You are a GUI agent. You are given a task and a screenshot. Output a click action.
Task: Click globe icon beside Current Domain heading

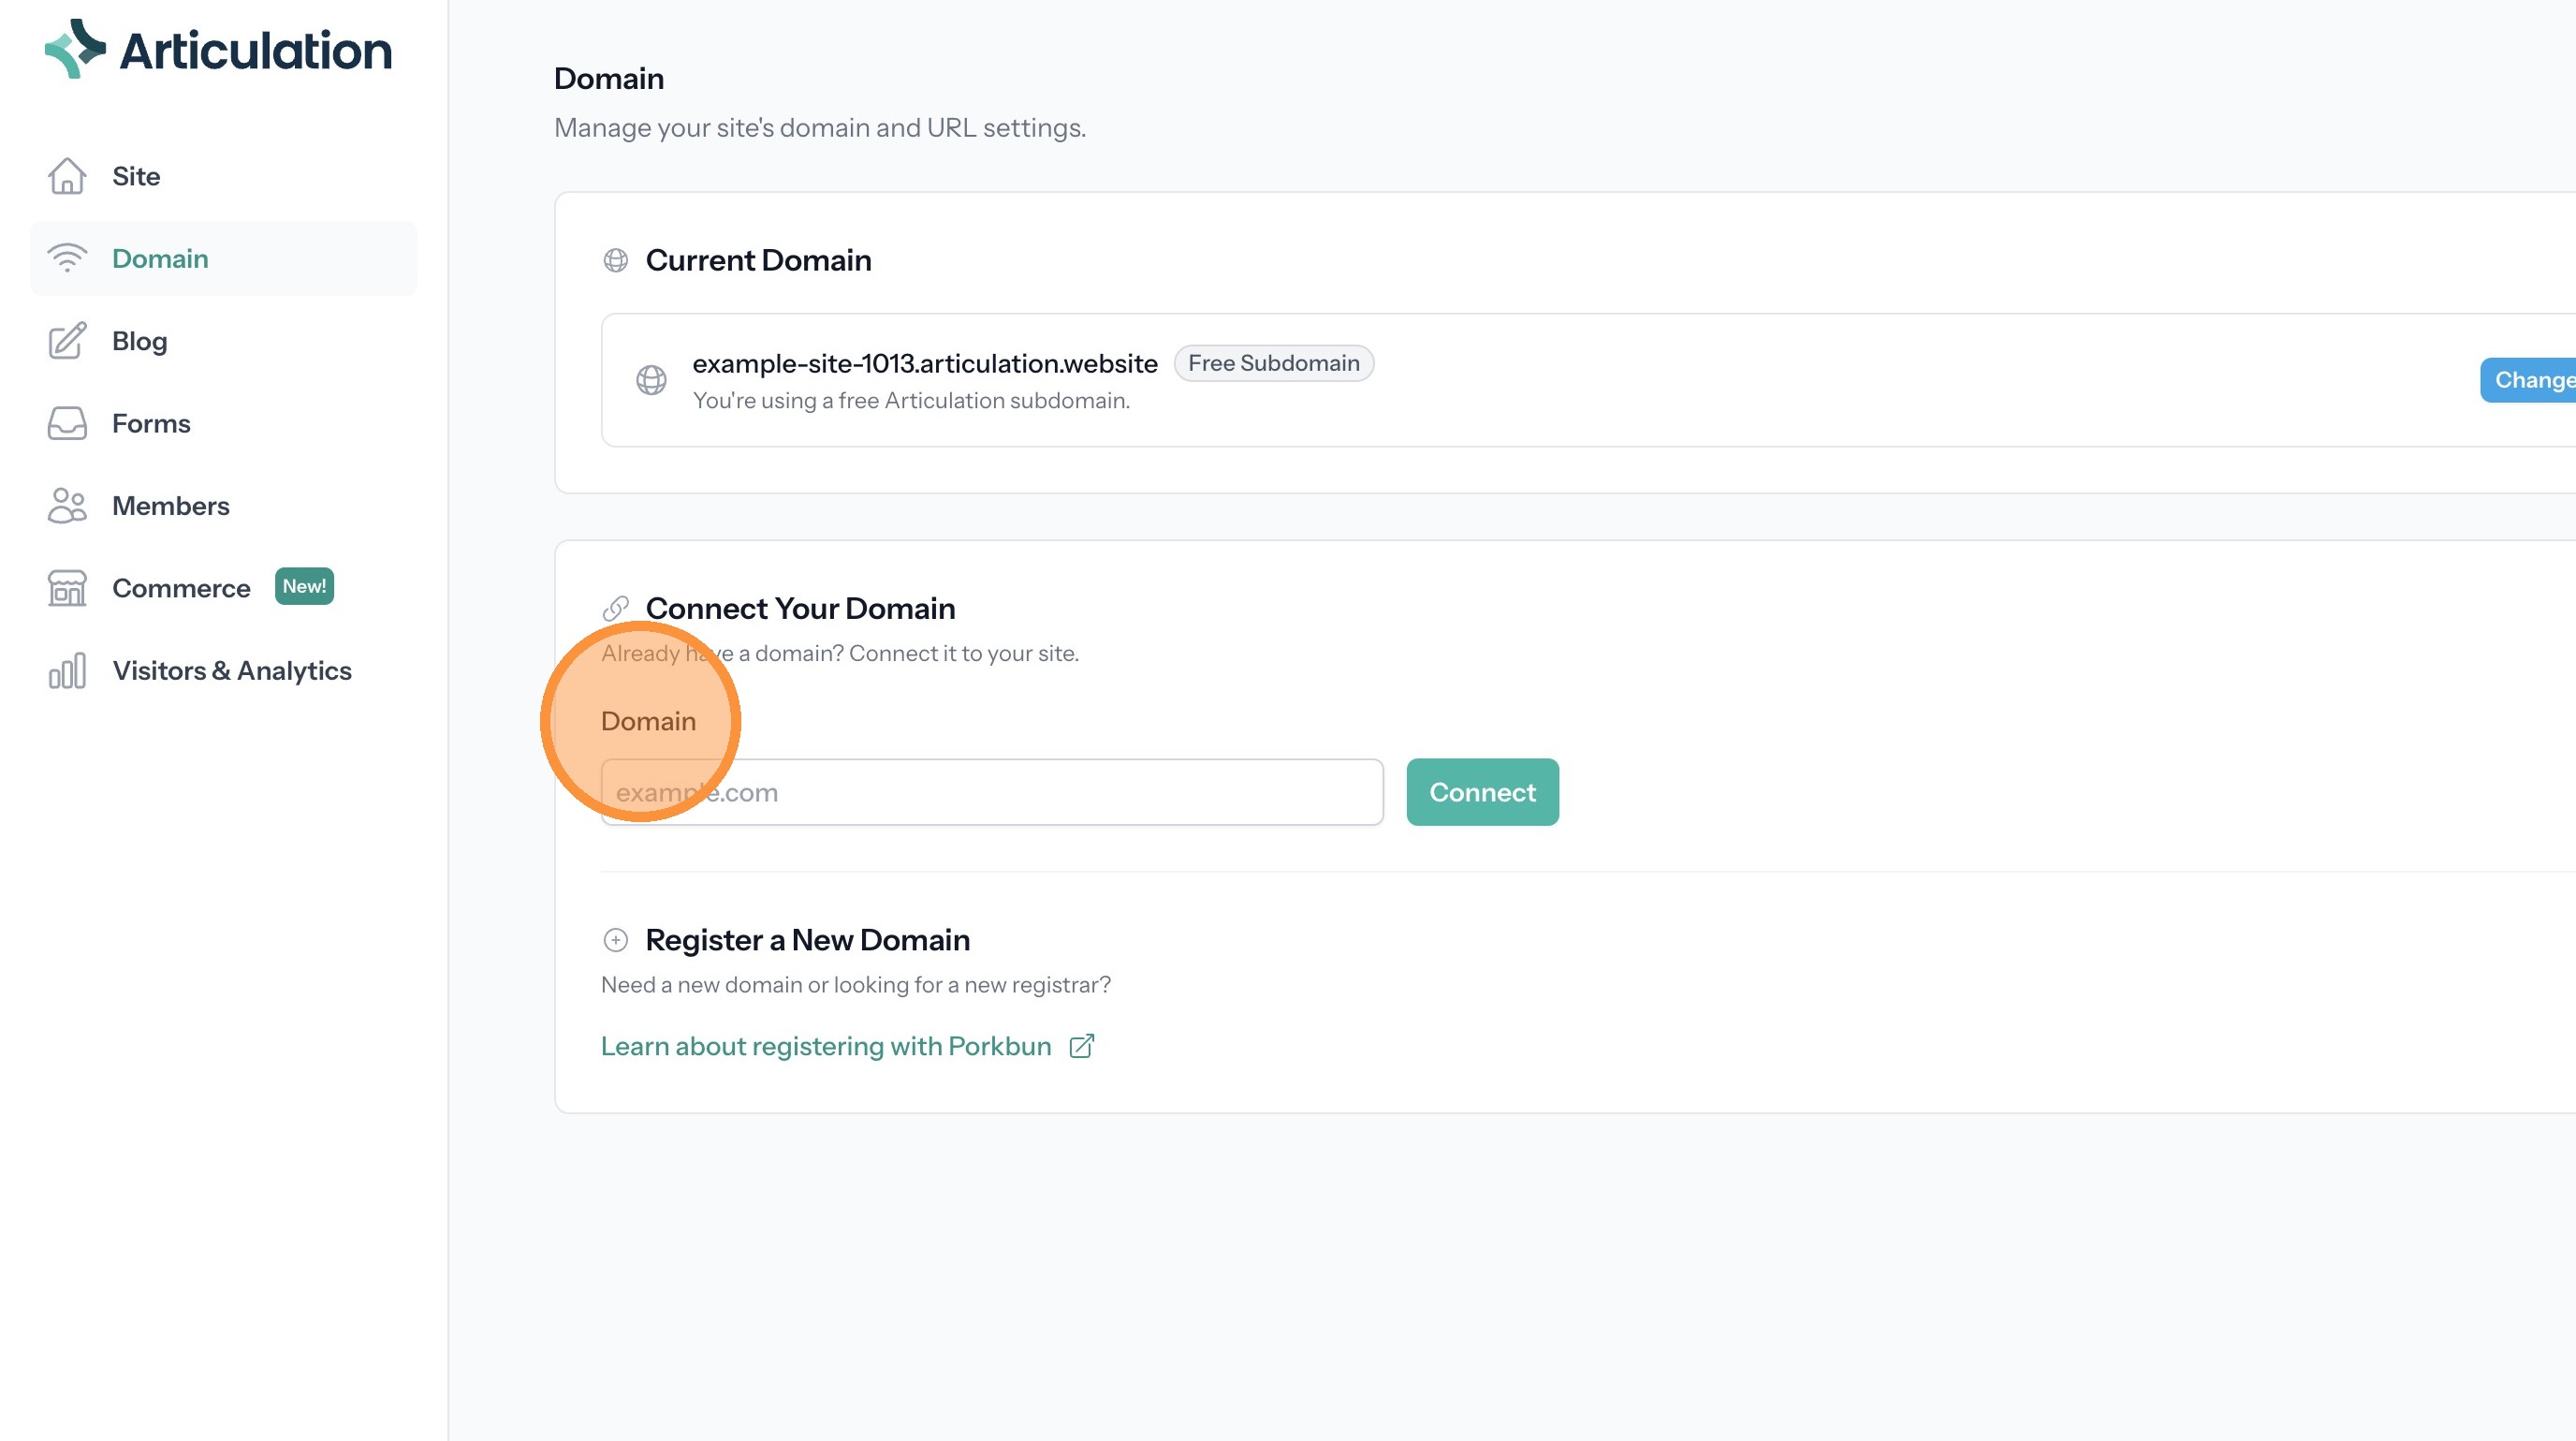(x=616, y=260)
